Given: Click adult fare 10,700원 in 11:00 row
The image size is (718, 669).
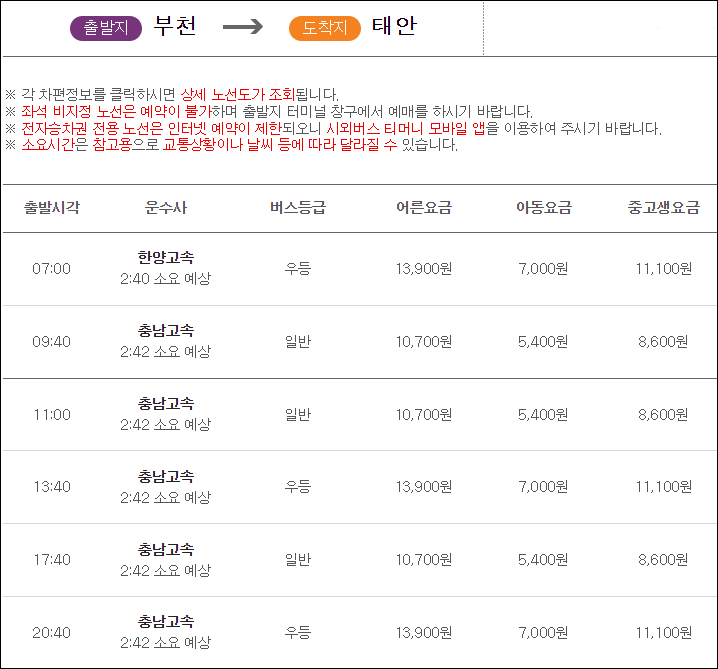Looking at the screenshot, I should click(x=424, y=414).
